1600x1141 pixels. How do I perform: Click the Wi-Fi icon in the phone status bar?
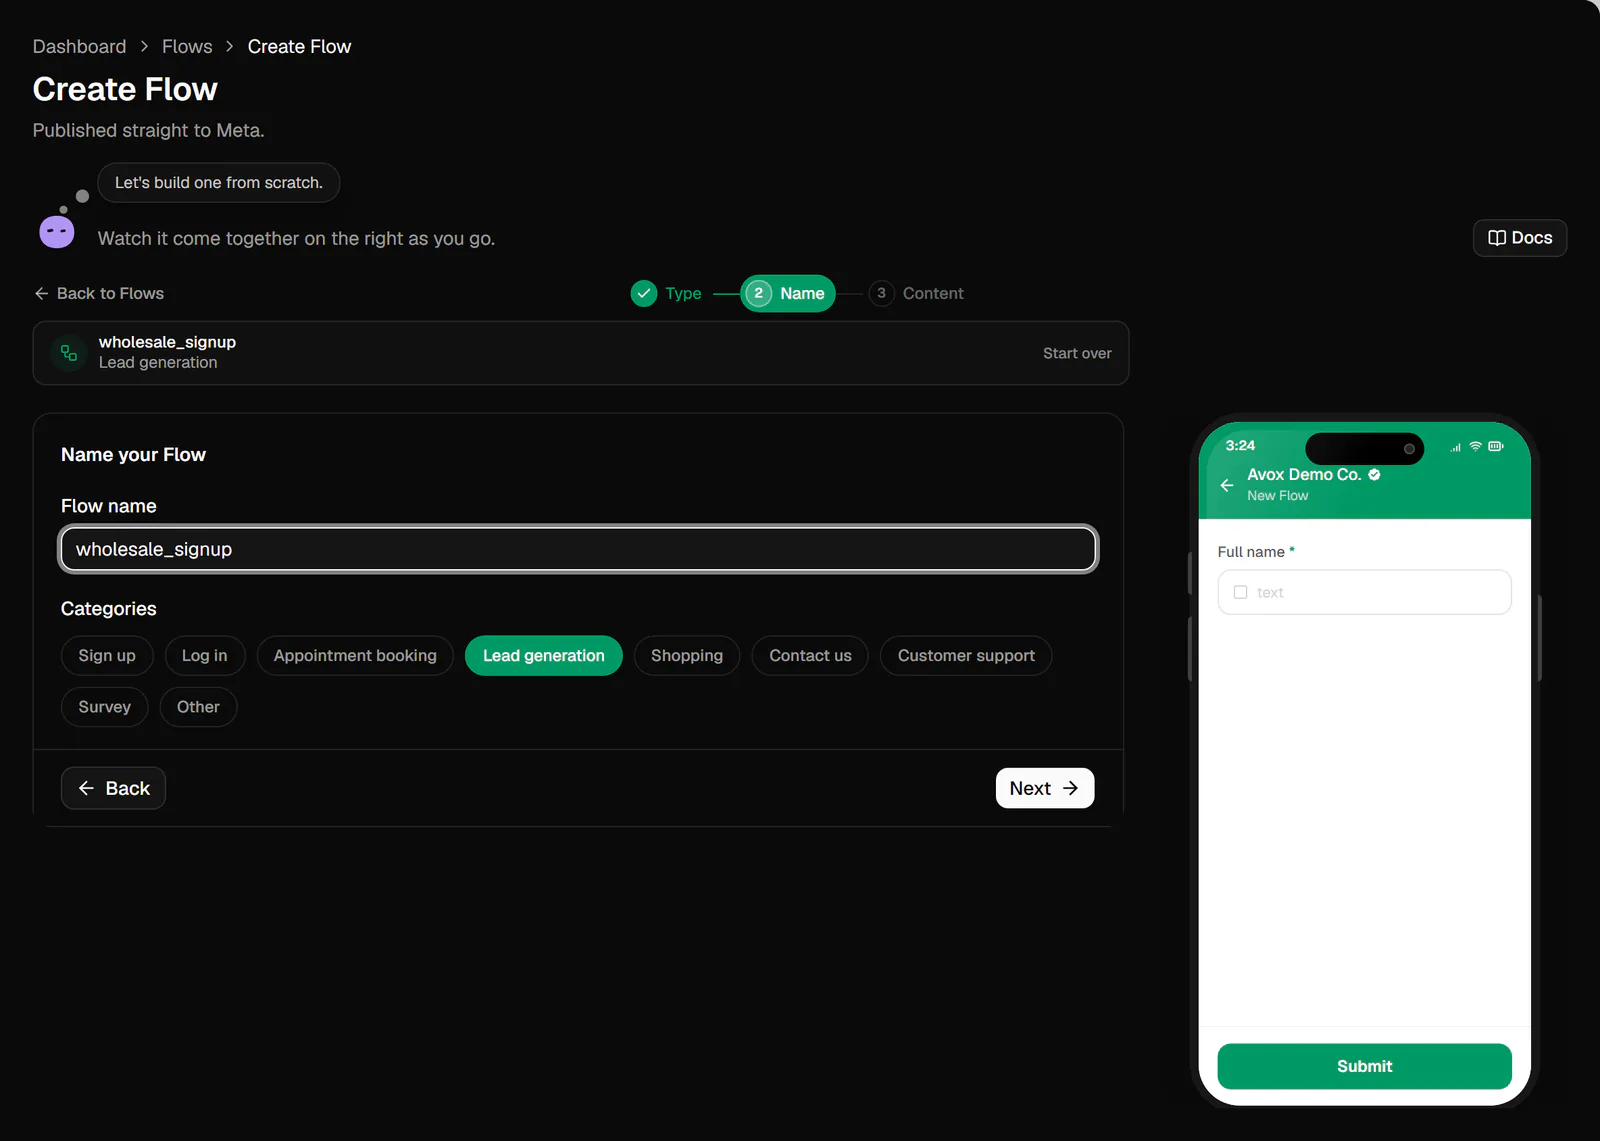(x=1475, y=446)
